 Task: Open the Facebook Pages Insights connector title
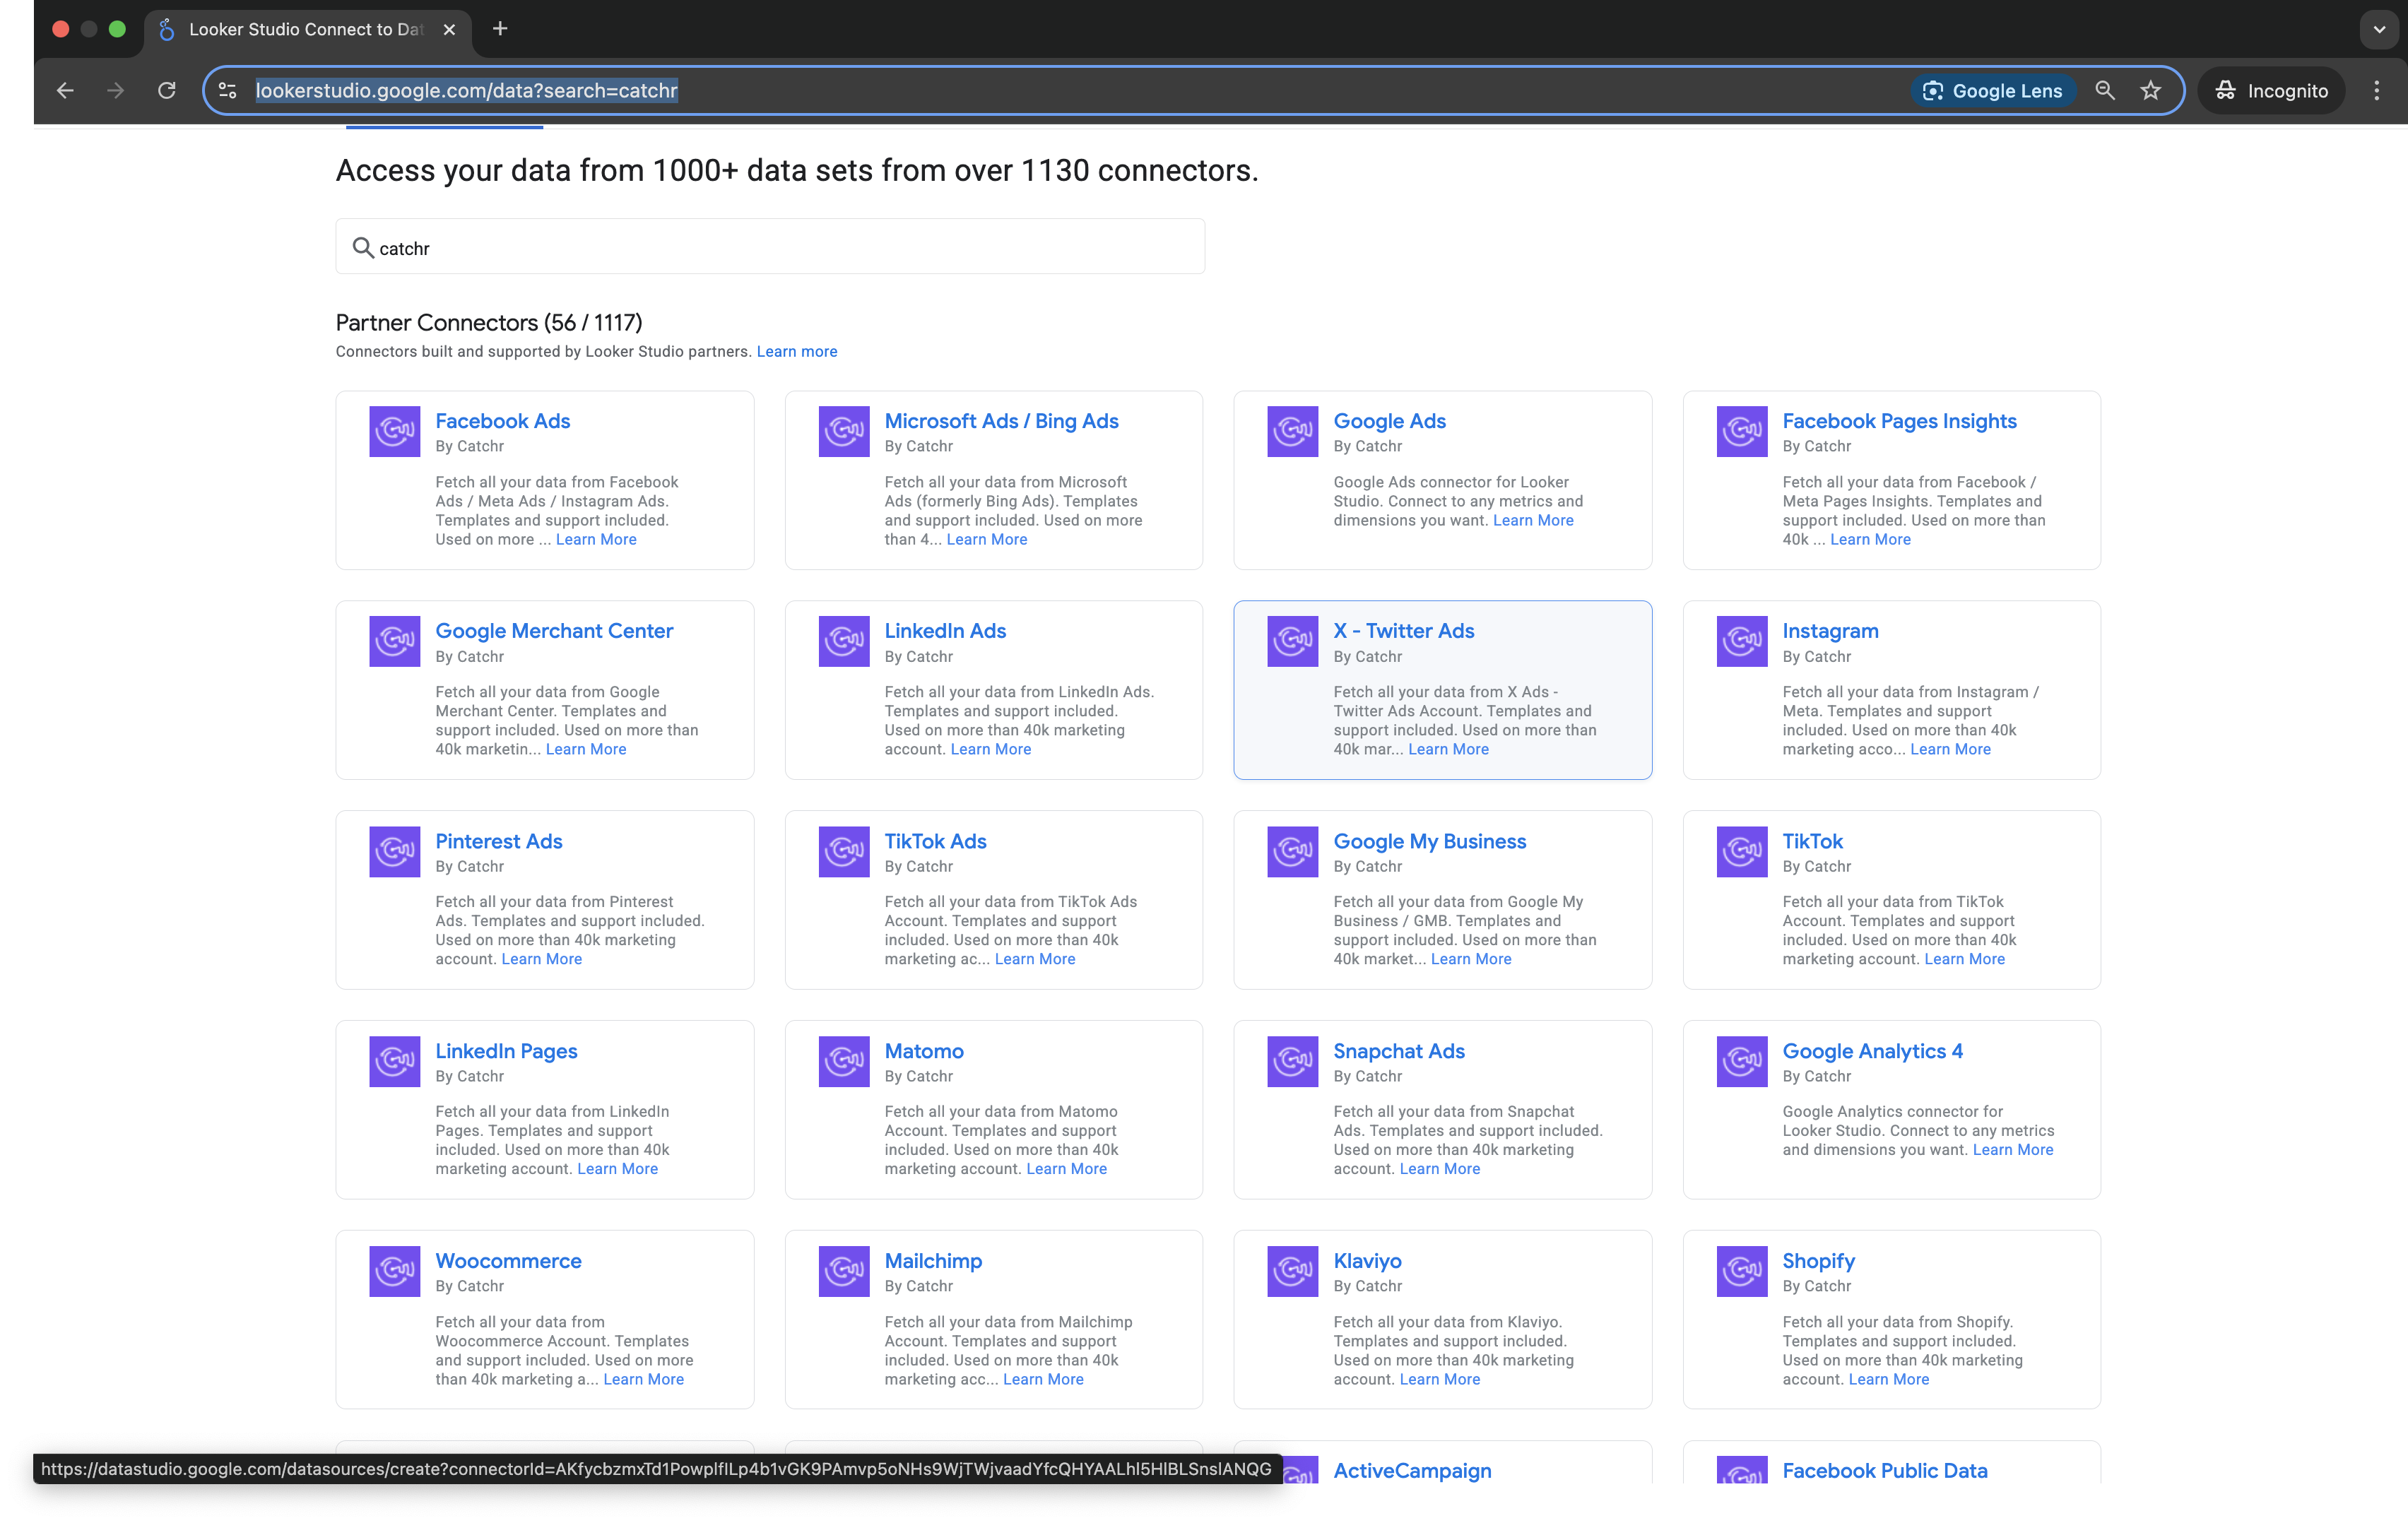tap(1899, 421)
